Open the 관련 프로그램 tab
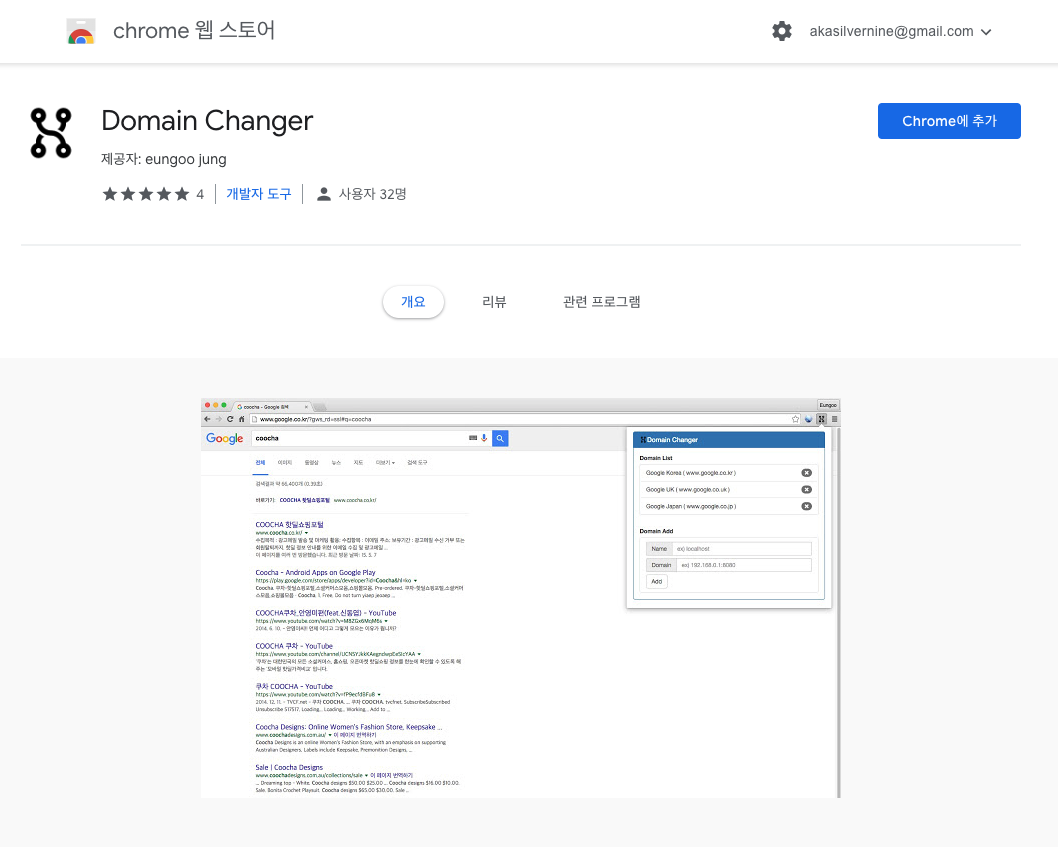 (601, 302)
